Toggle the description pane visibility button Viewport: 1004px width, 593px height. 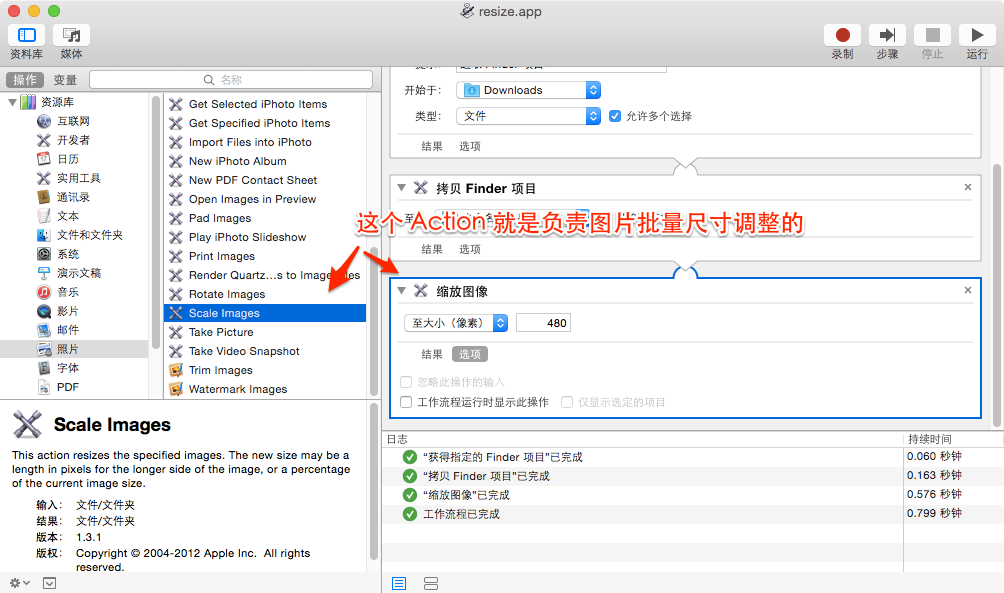49,583
